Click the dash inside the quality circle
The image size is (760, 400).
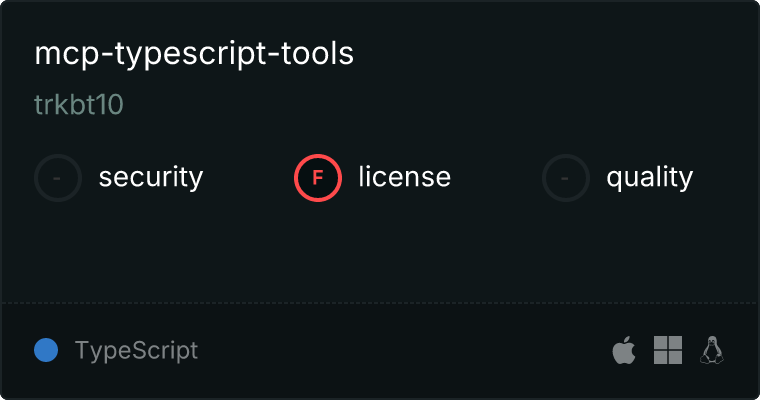(x=566, y=178)
